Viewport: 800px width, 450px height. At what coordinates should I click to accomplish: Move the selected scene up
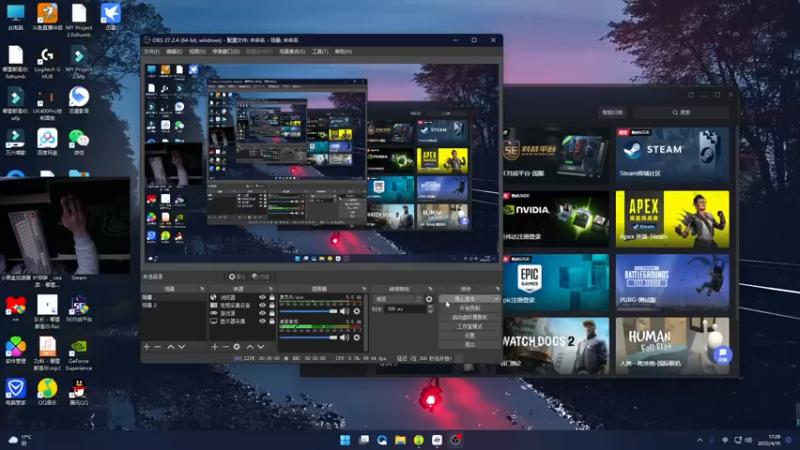(x=170, y=347)
